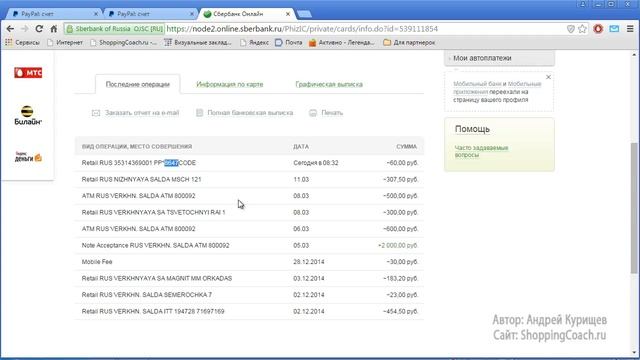Screen dimensions: 640x360
Task: Switch to the second PayPal: счет tab
Action: pyautogui.click(x=150, y=14)
